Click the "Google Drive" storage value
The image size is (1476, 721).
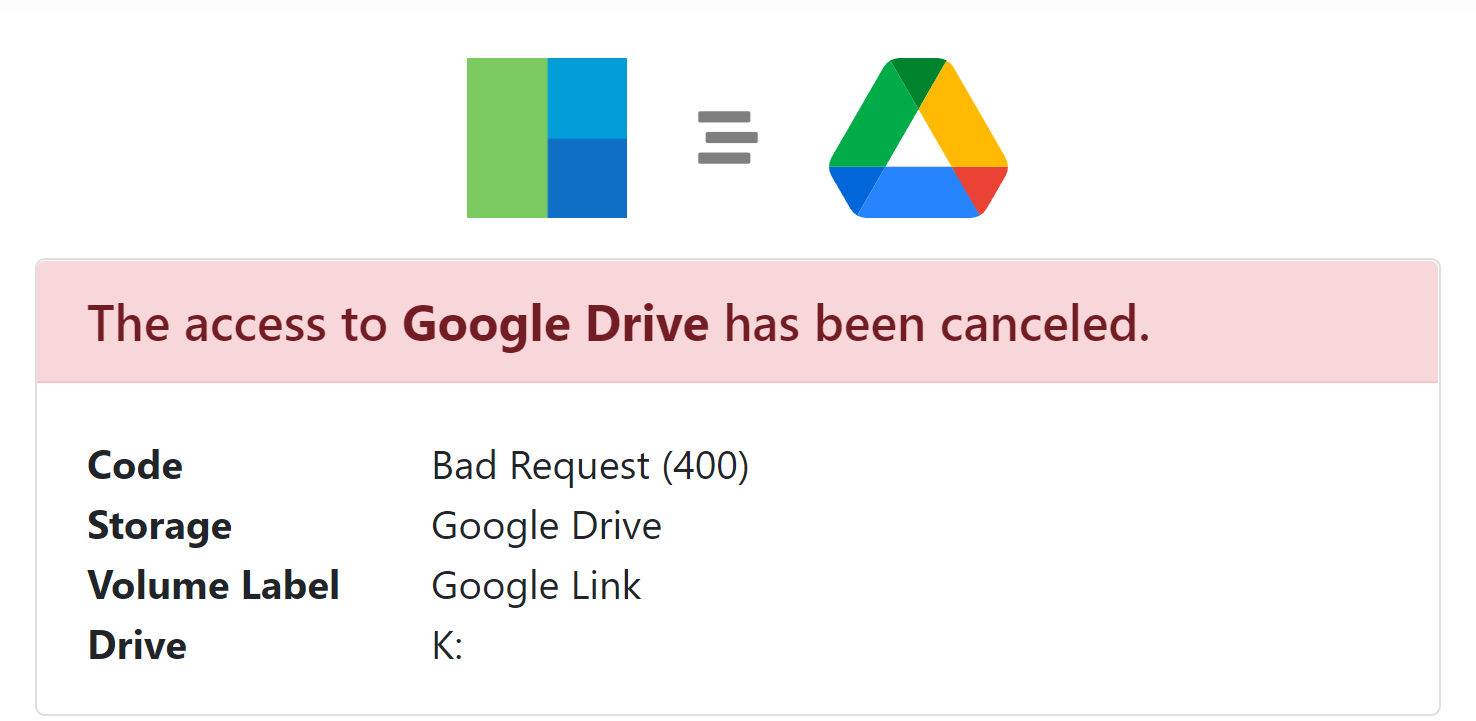pyautogui.click(x=546, y=526)
